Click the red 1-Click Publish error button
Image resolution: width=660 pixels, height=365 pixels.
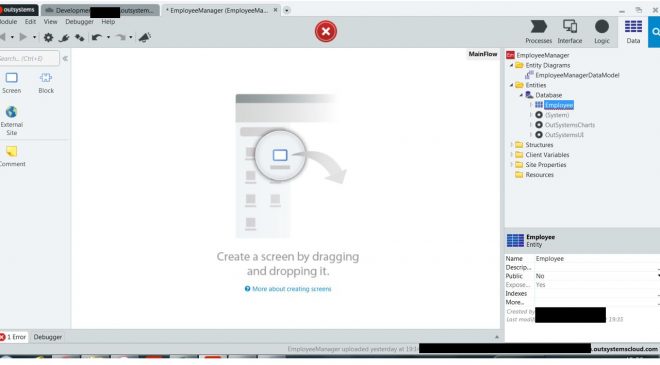pos(326,31)
